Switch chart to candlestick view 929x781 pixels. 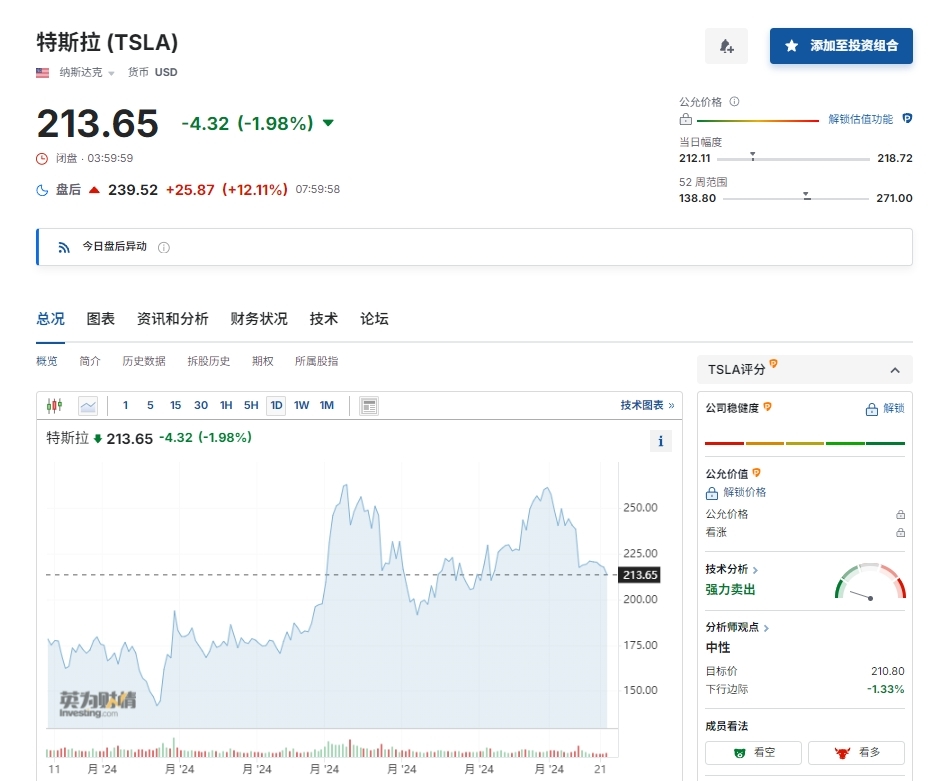[x=54, y=405]
